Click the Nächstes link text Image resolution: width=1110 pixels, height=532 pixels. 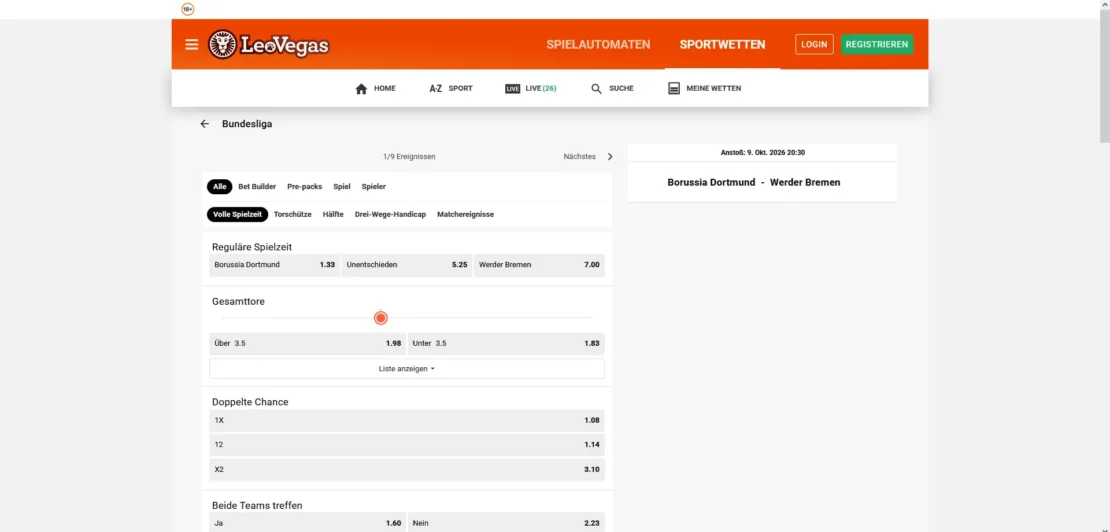pos(579,156)
